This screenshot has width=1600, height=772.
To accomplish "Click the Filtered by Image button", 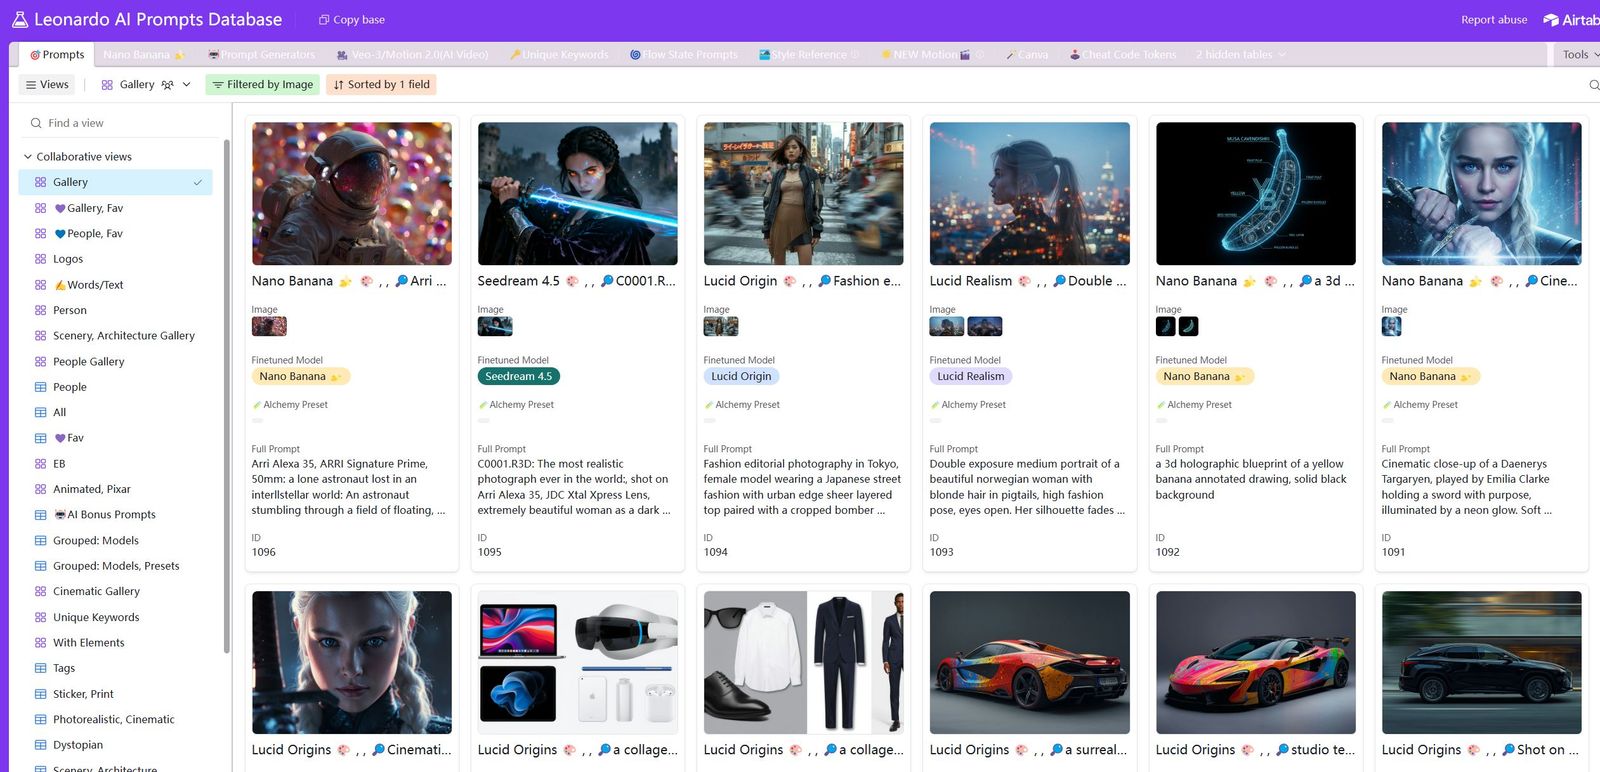I will tap(263, 85).
